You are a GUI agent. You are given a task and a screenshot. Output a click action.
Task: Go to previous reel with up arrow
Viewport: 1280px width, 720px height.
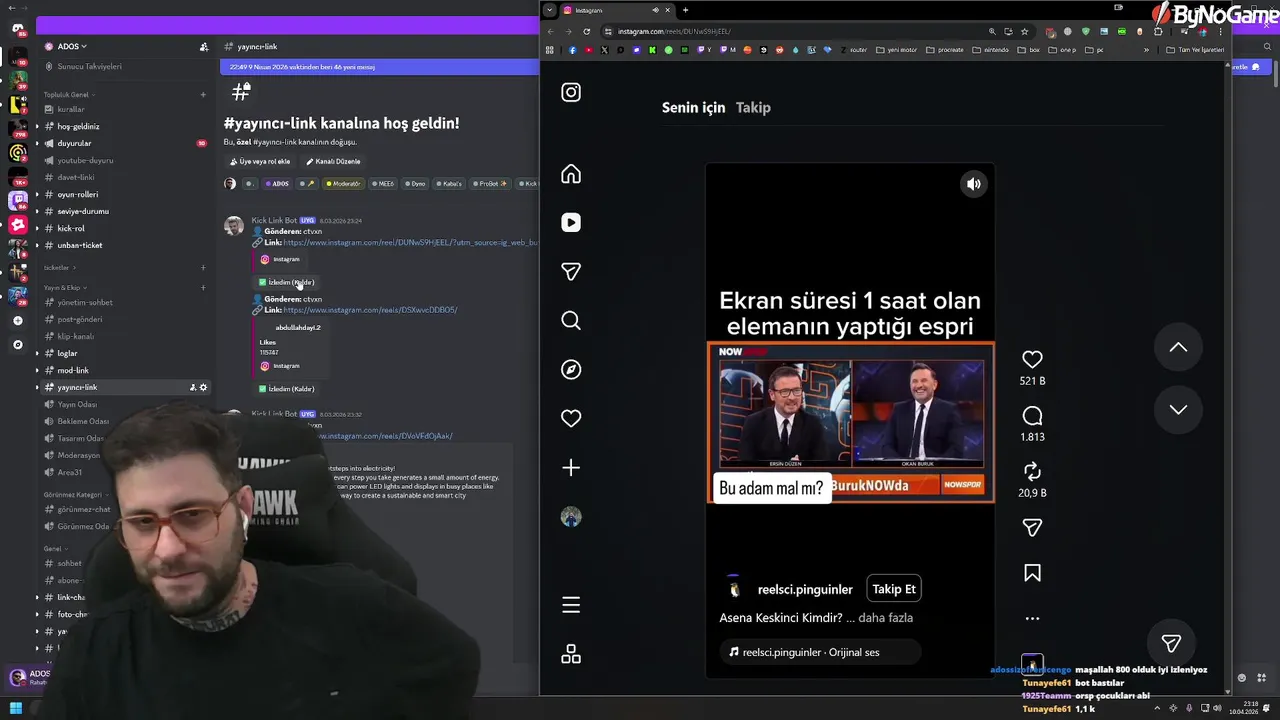pos(1178,347)
